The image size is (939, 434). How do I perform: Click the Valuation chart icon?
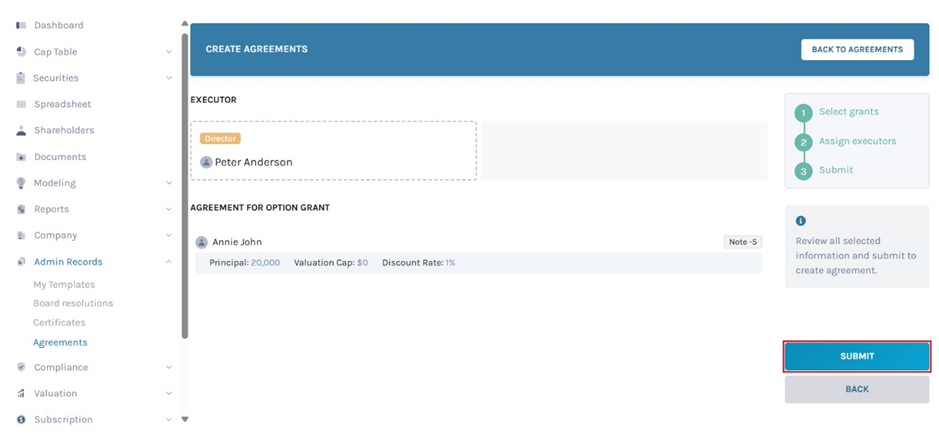[21, 394]
